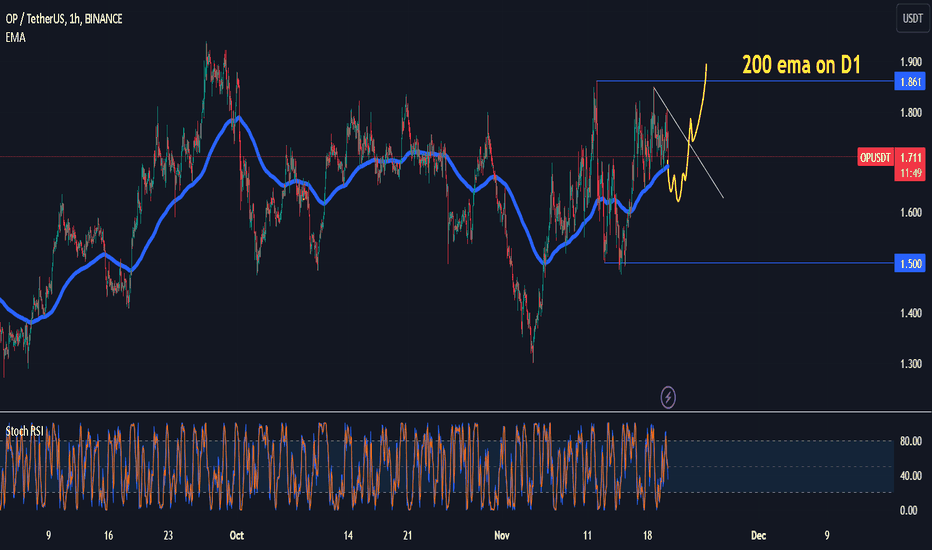
Task: Click the 1.600 price axis label
Action: (911, 212)
